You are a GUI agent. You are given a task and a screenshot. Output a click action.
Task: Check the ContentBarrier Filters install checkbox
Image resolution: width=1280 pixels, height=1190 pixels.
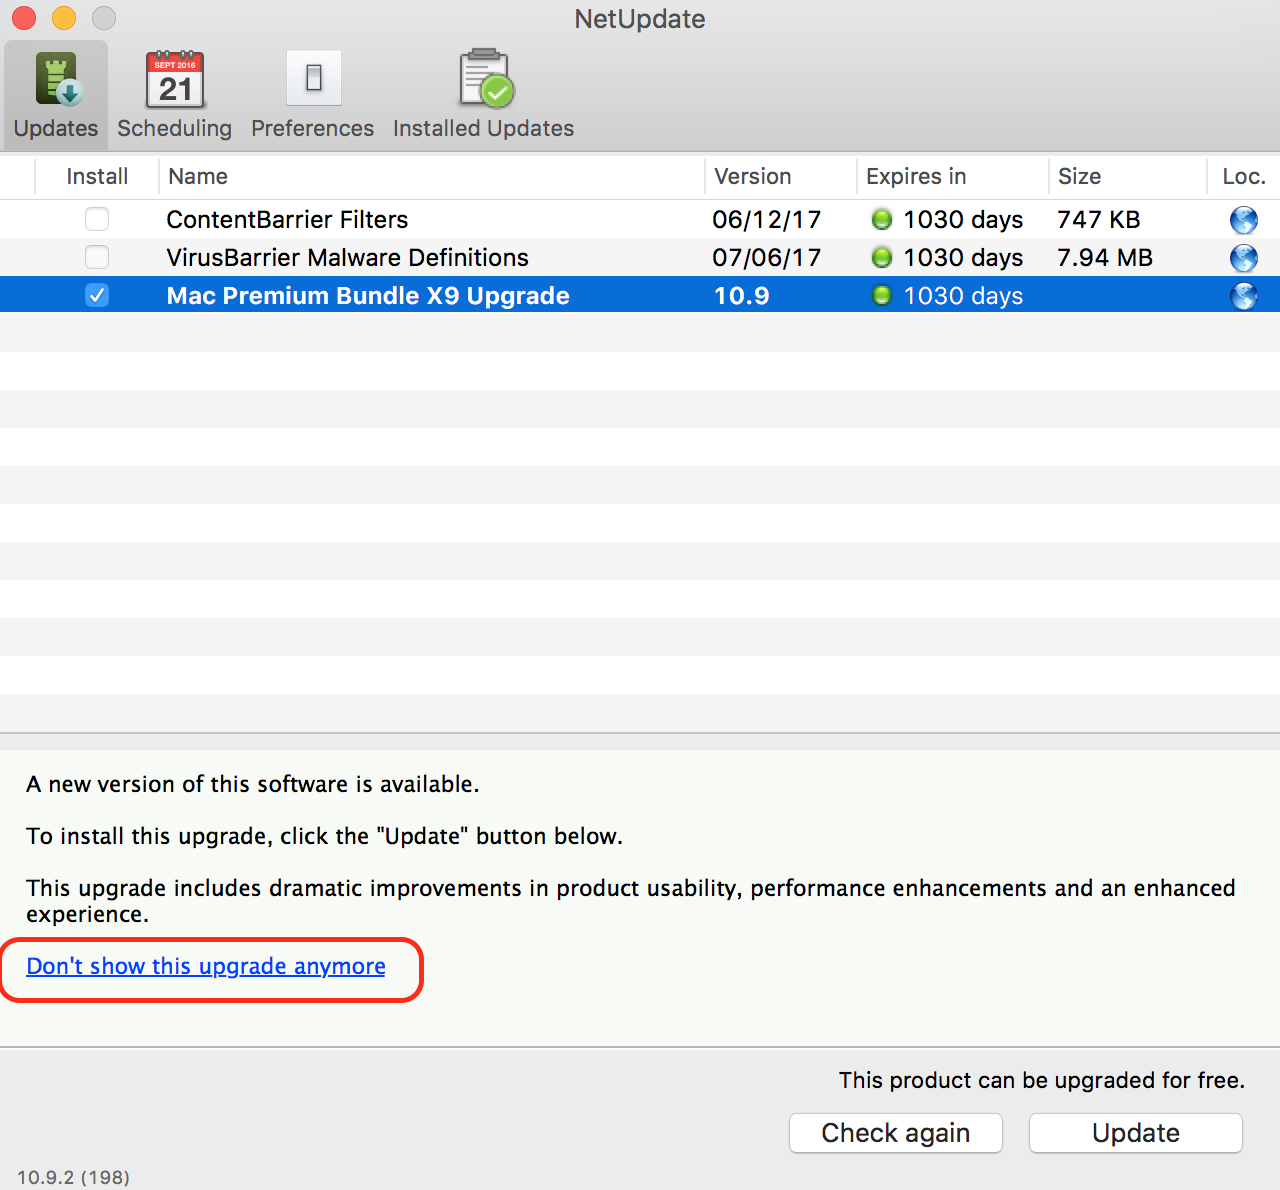(97, 219)
